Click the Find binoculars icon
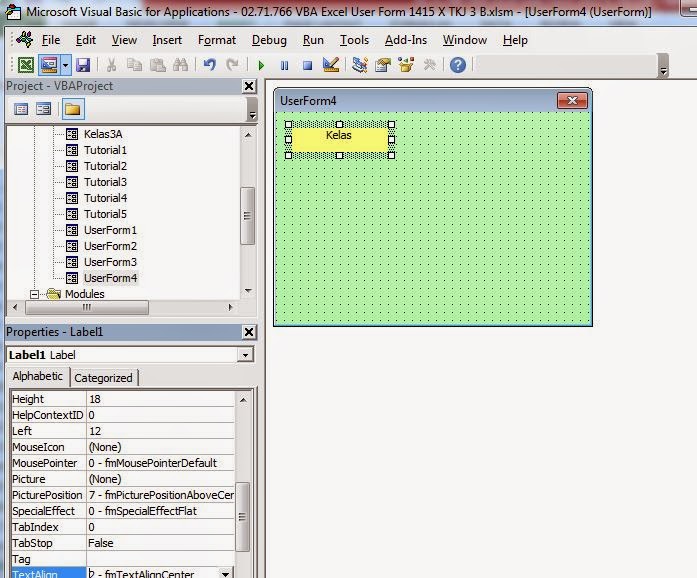This screenshot has height=578, width=697. [180, 65]
